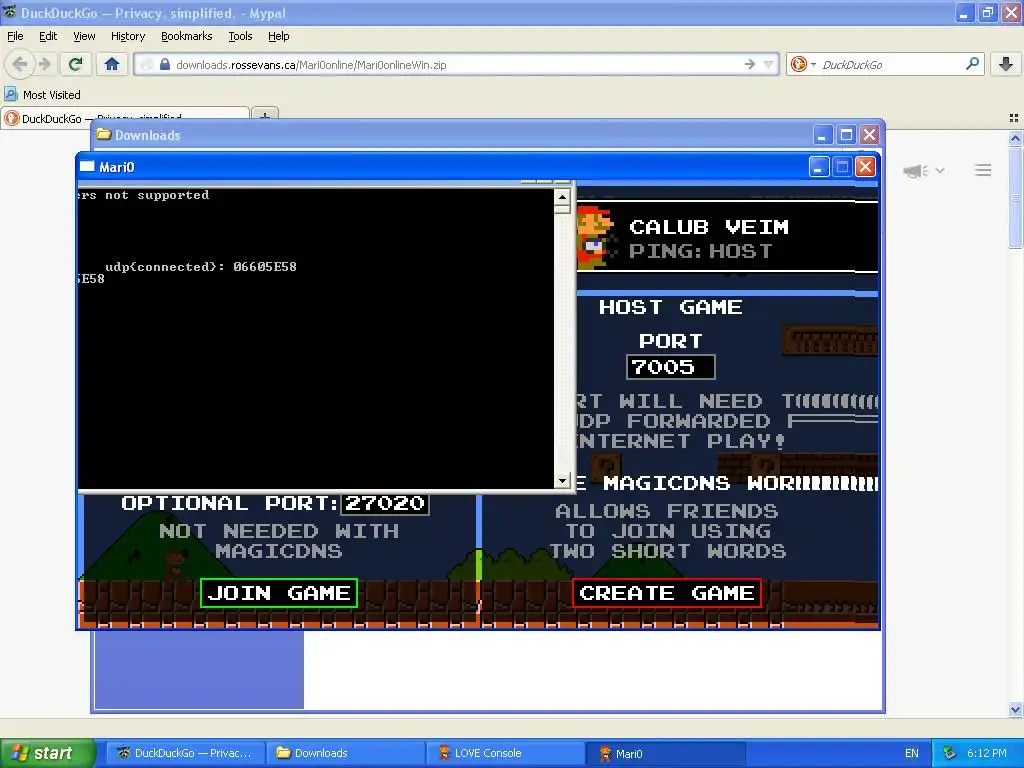Click the EN language indicator
This screenshot has width=1024, height=768.
click(912, 753)
